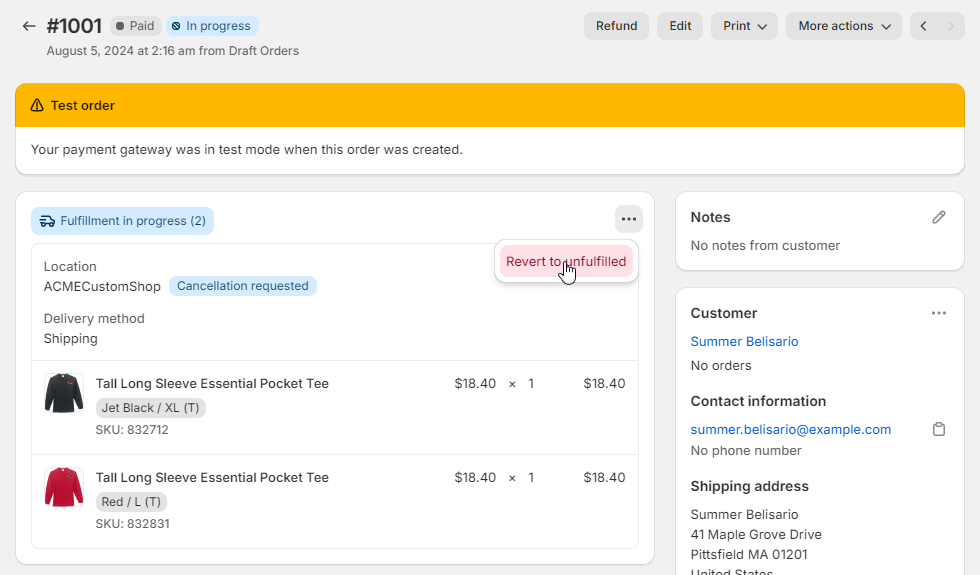Open the More actions dropdown

point(844,26)
